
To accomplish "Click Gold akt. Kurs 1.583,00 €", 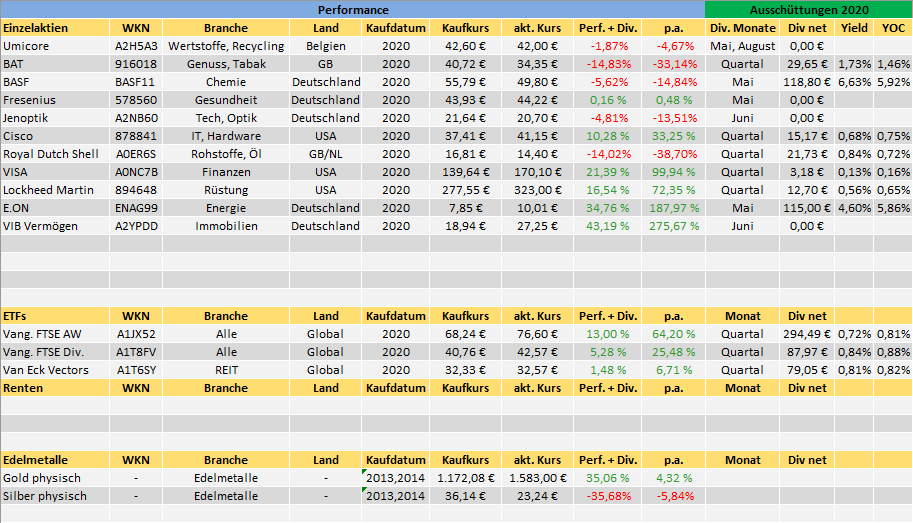I will pos(537,478).
